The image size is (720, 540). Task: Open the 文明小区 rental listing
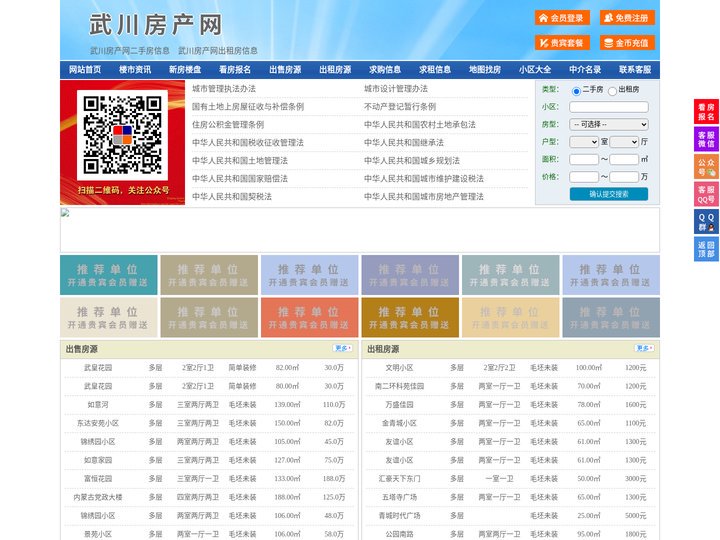[x=399, y=368]
